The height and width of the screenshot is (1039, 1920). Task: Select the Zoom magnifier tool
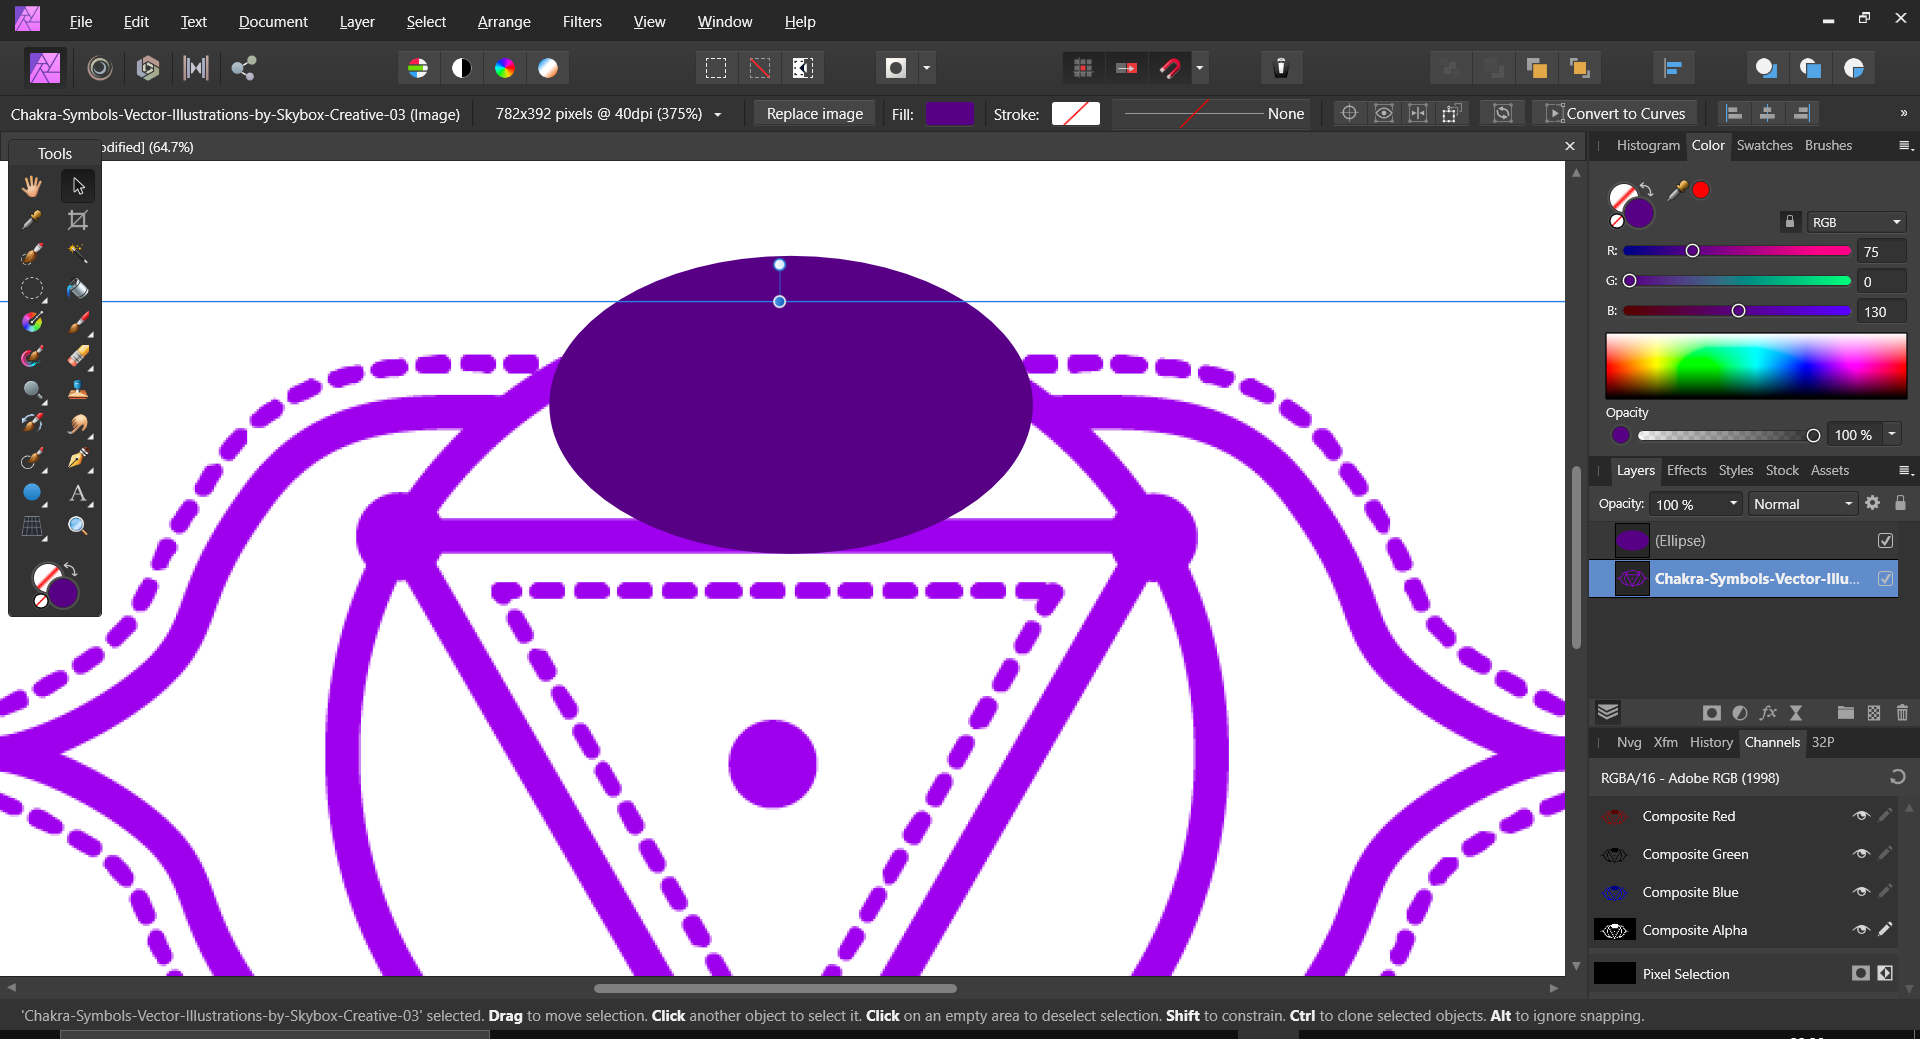pos(78,526)
